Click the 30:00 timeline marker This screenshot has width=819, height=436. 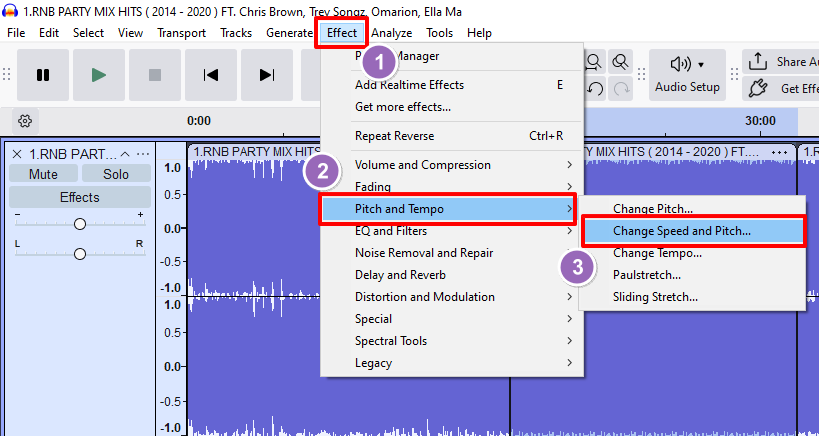pyautogui.click(x=760, y=121)
